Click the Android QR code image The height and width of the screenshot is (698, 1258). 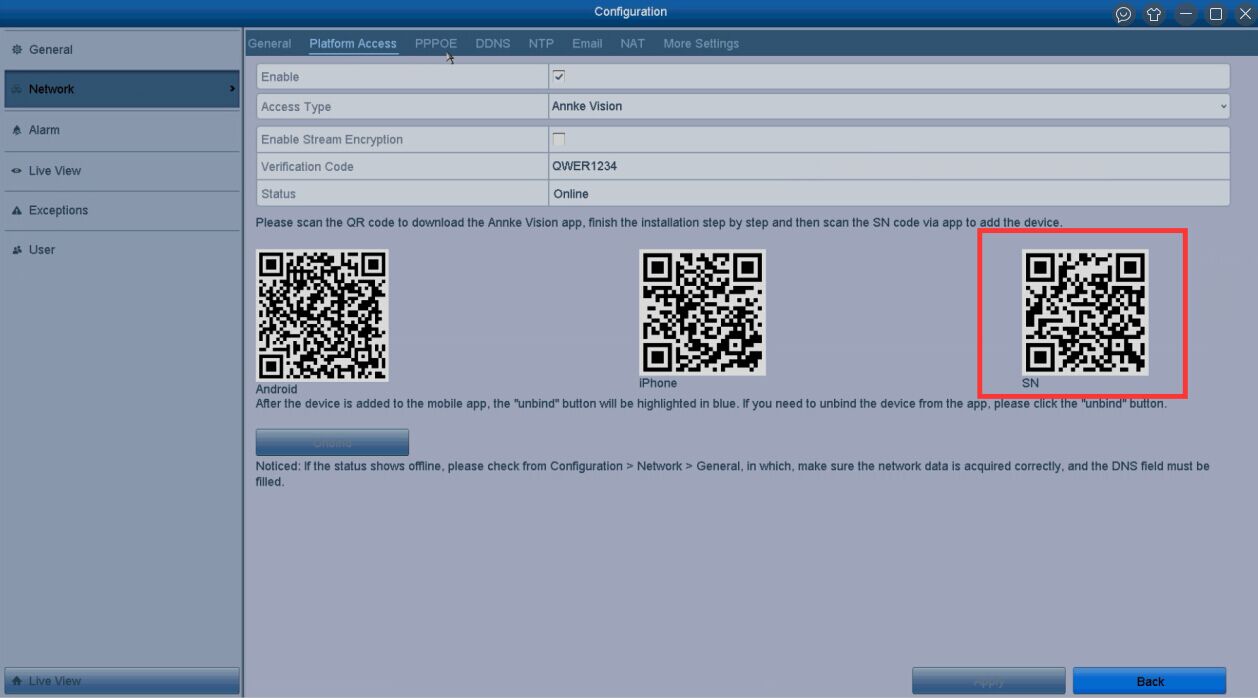pos(322,315)
